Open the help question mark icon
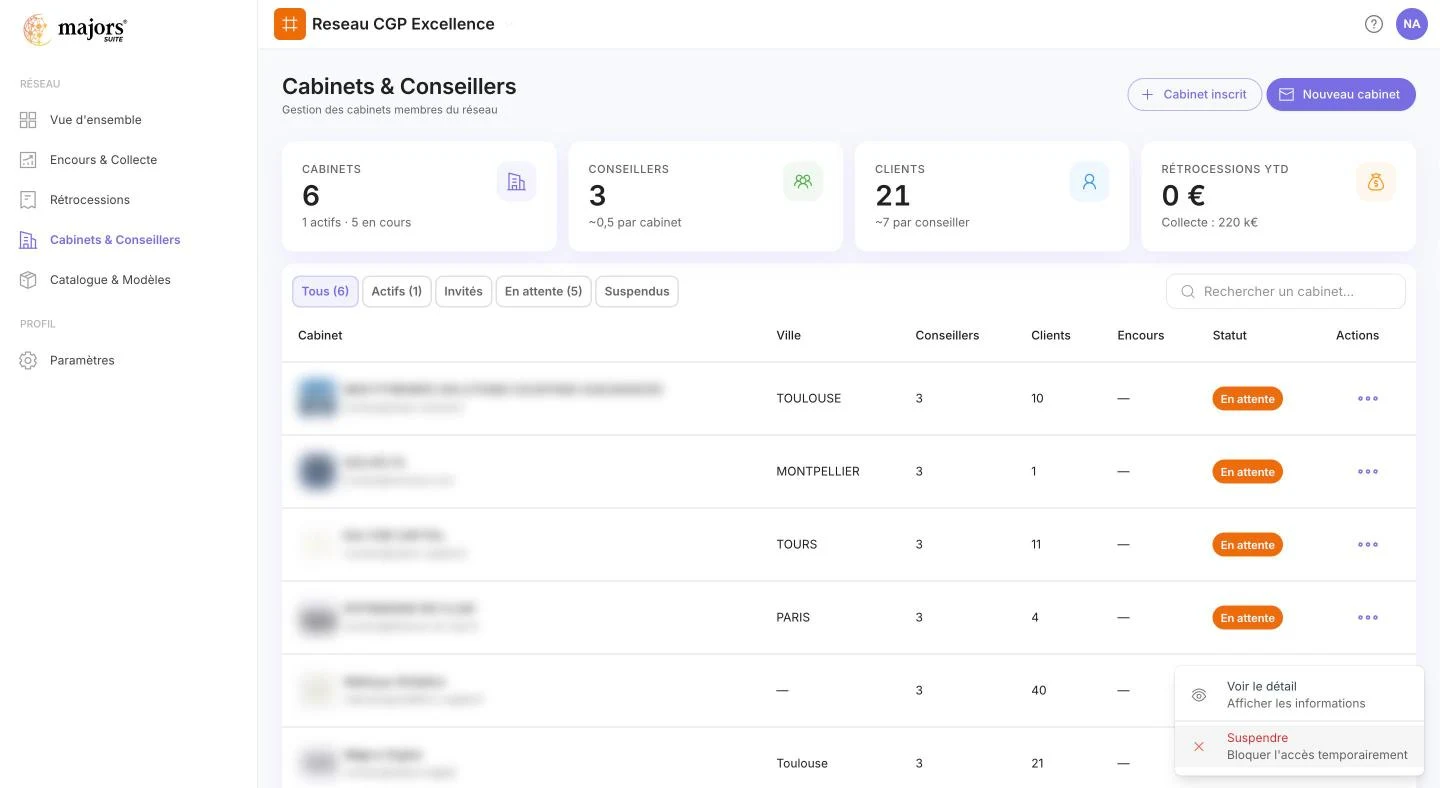 click(x=1374, y=24)
